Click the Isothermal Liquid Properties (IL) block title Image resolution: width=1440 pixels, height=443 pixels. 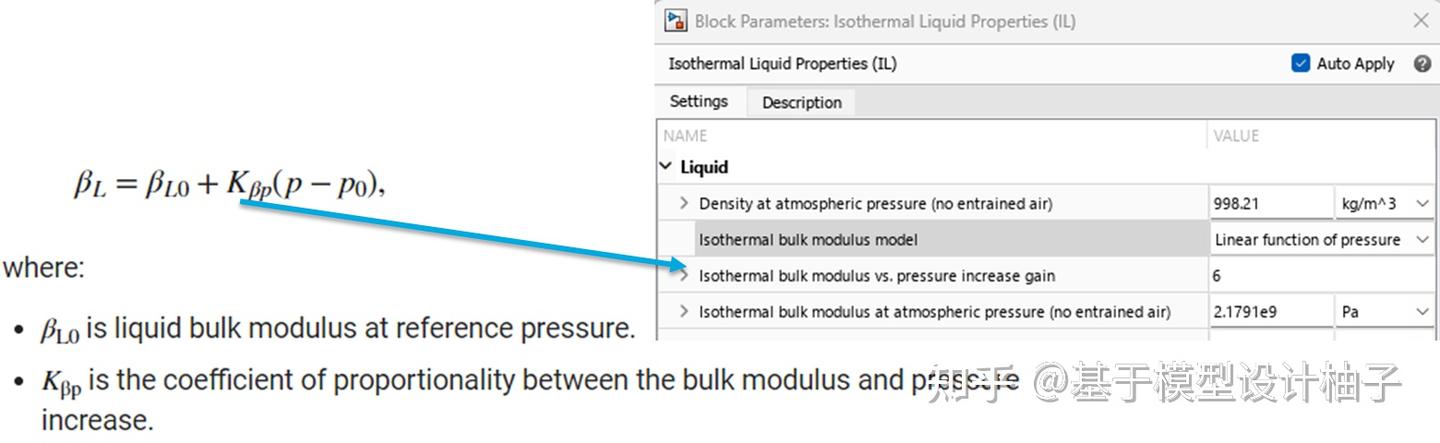coord(782,63)
